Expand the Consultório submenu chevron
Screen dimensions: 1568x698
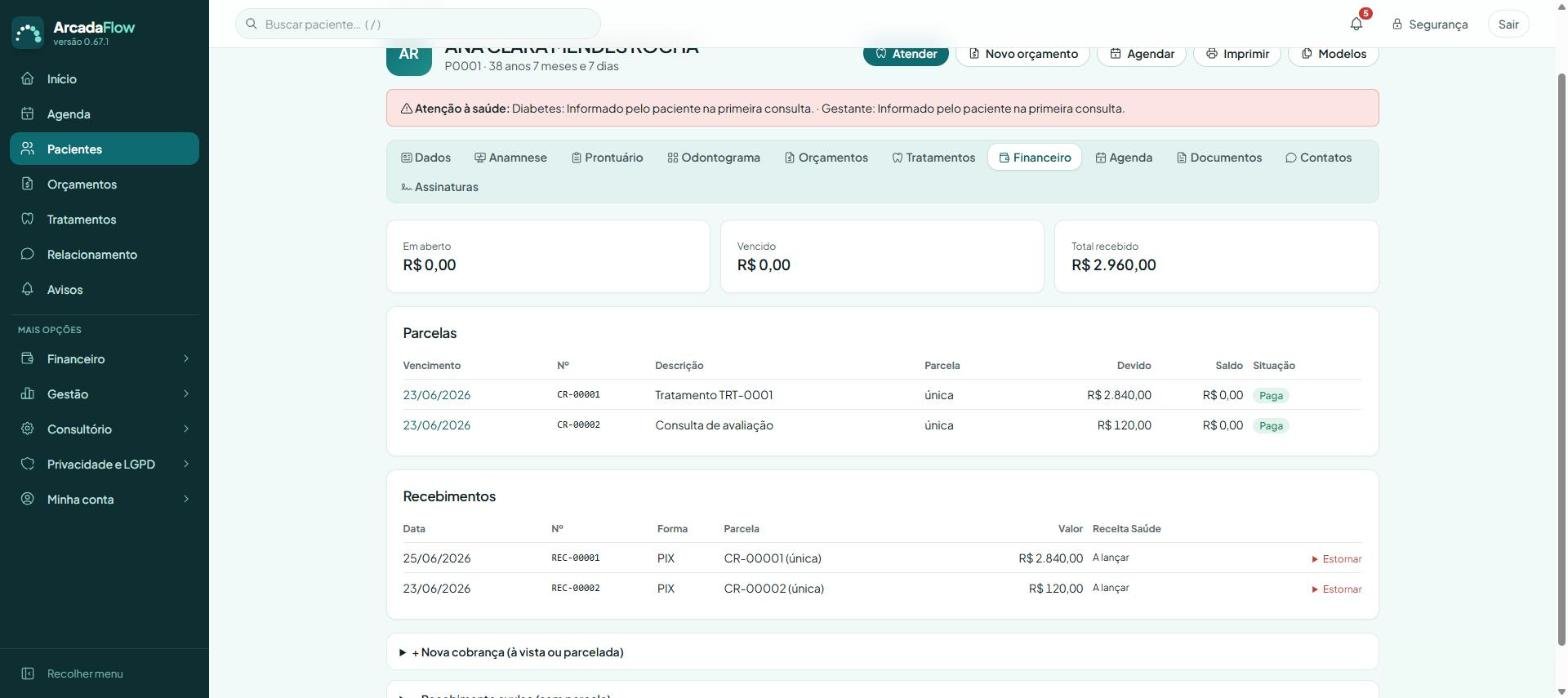(x=186, y=429)
